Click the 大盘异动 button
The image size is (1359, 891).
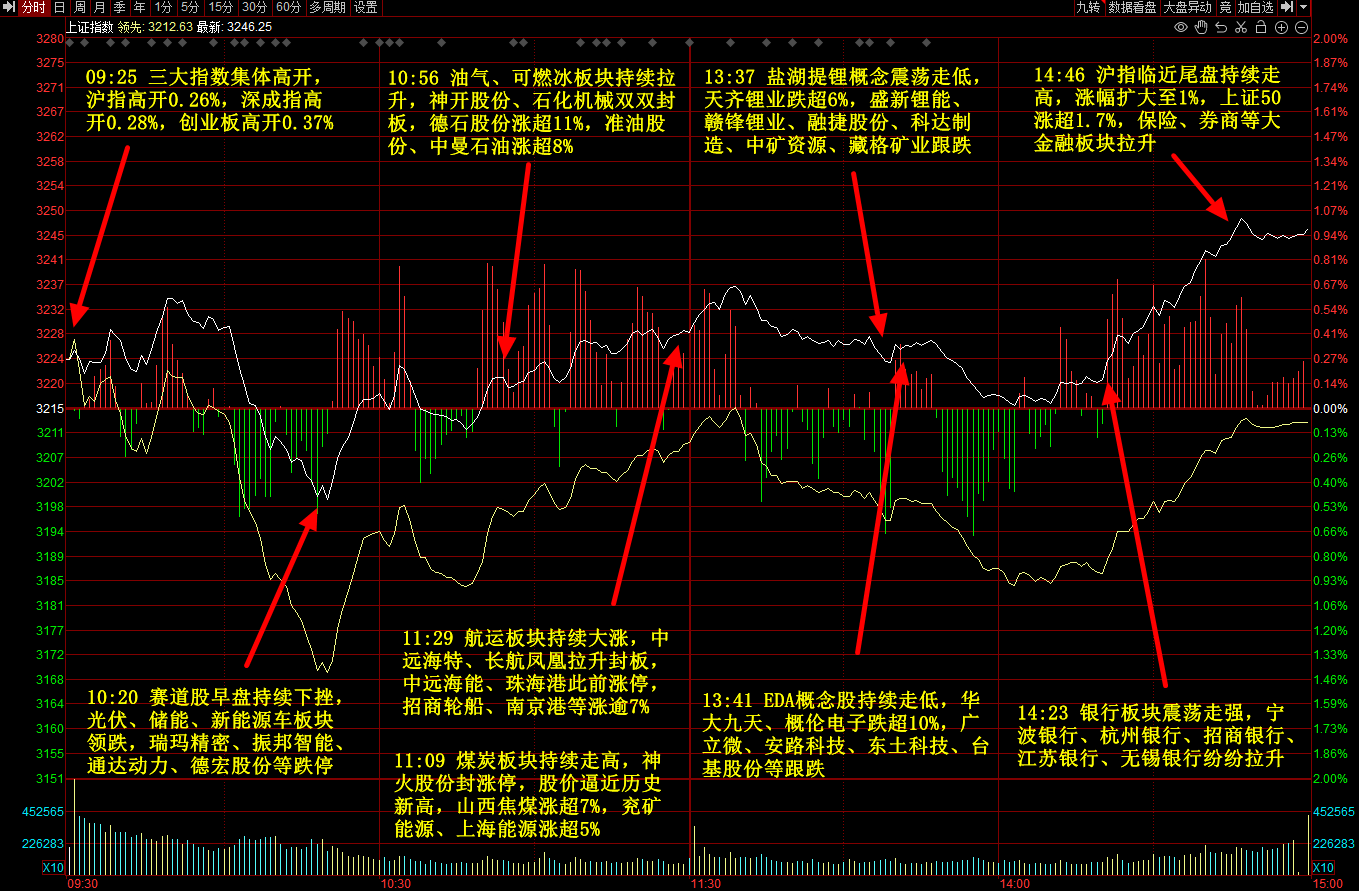pyautogui.click(x=1188, y=7)
